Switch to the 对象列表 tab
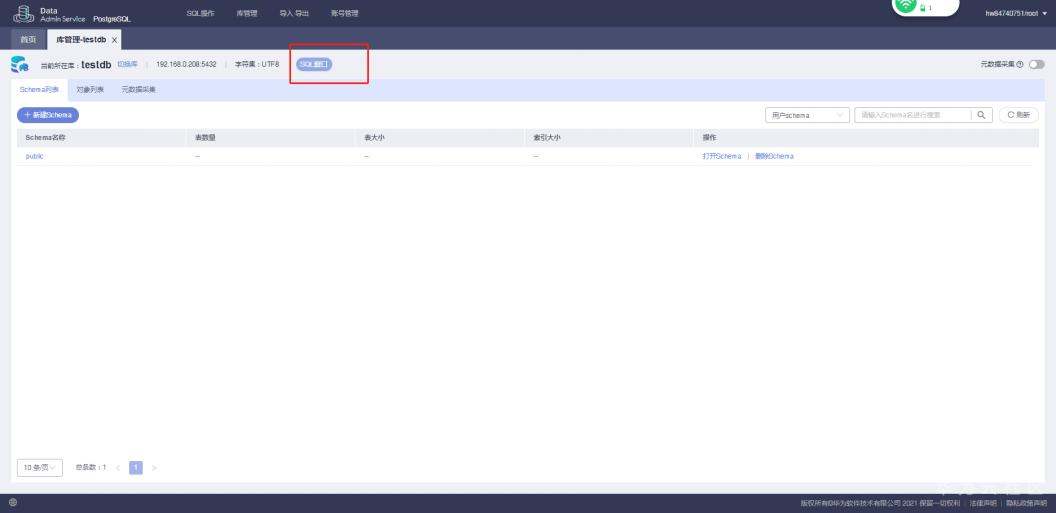 [x=90, y=90]
